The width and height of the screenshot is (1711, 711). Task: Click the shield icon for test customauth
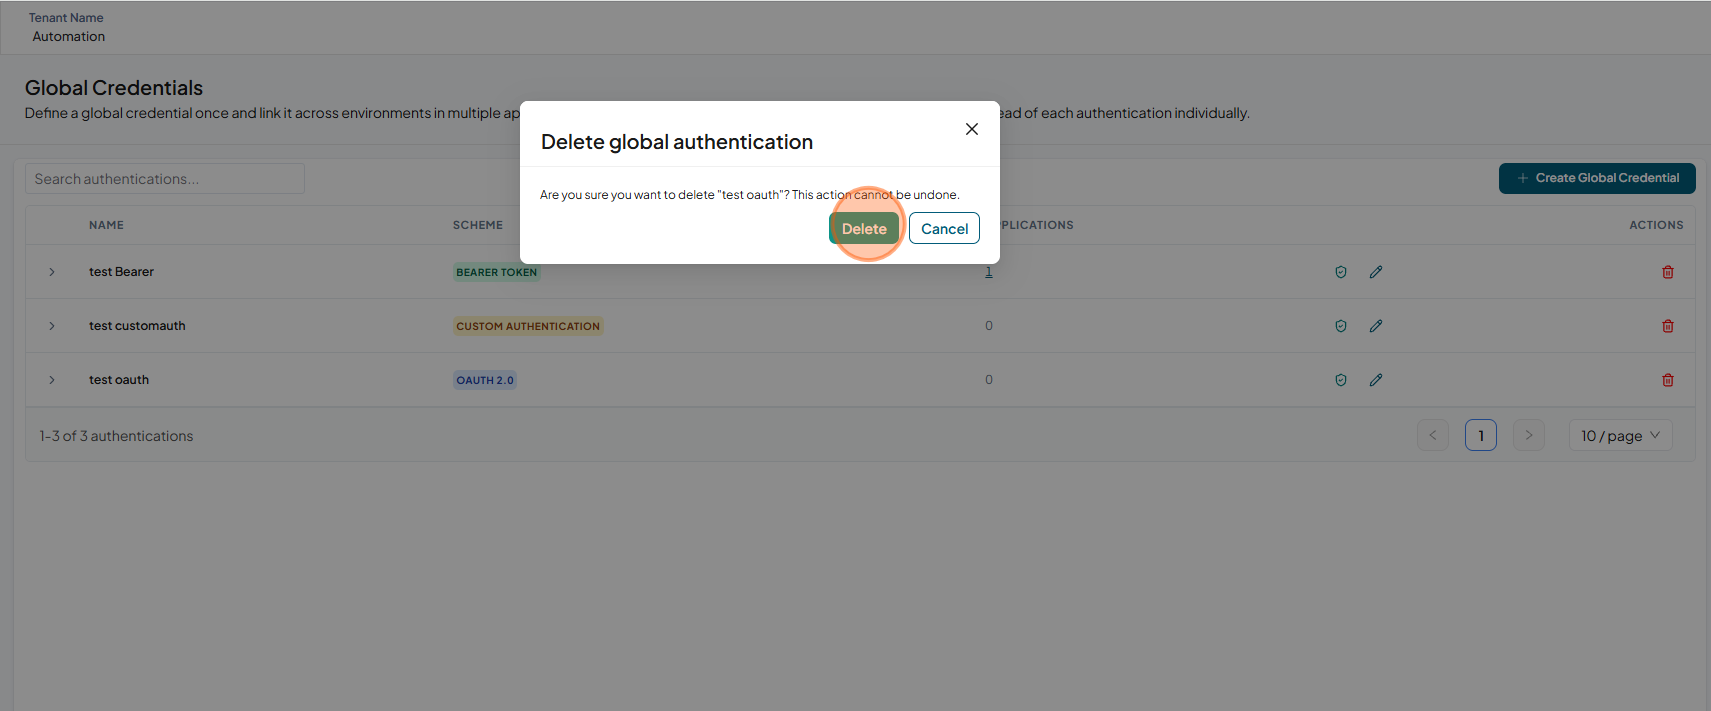(x=1341, y=326)
